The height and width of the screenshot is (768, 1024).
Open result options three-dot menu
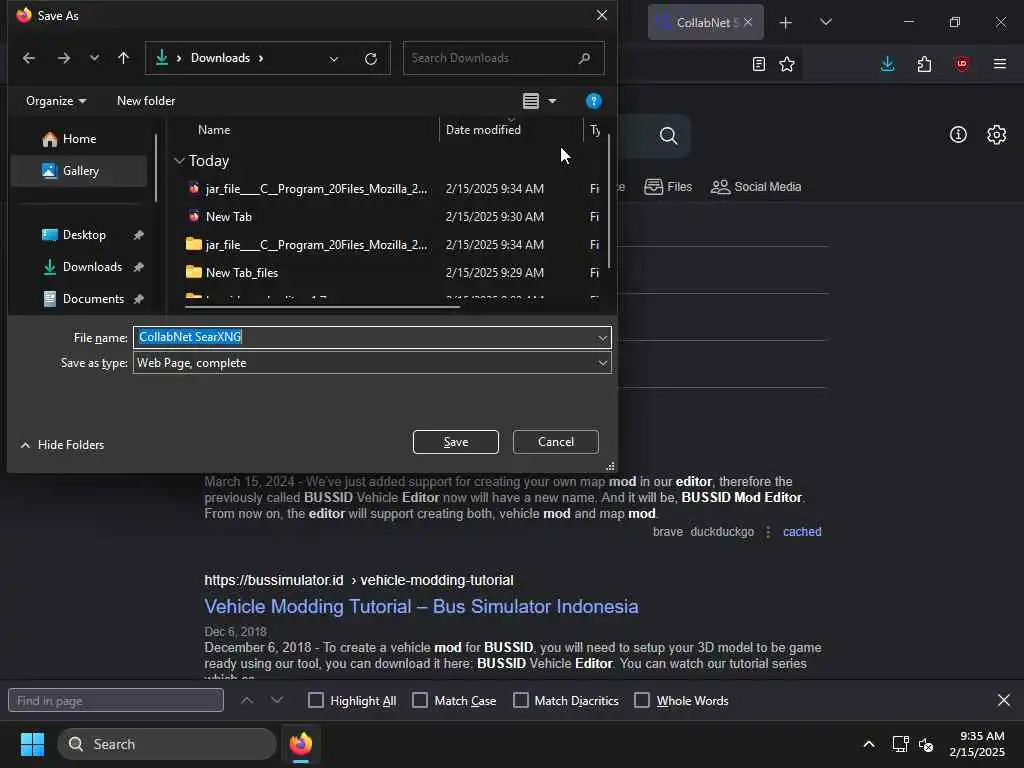768,532
